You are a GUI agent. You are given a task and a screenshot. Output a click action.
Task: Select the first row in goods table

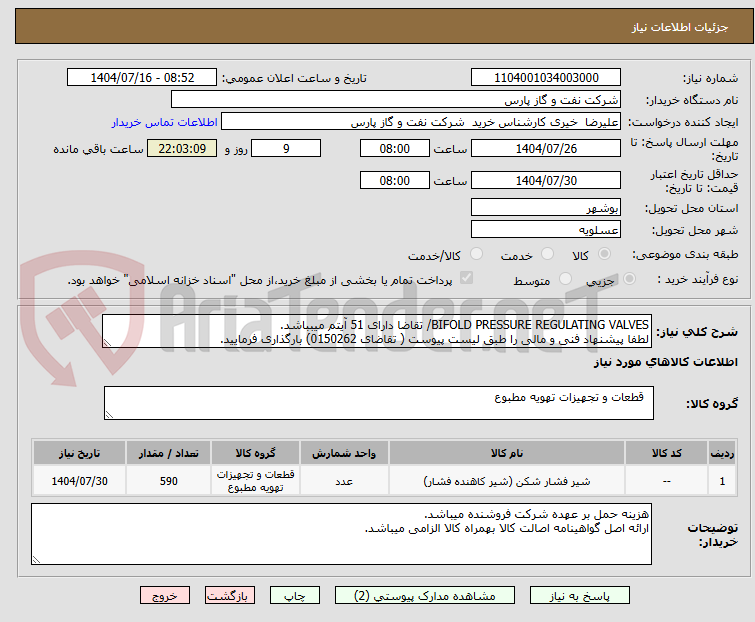(376, 480)
